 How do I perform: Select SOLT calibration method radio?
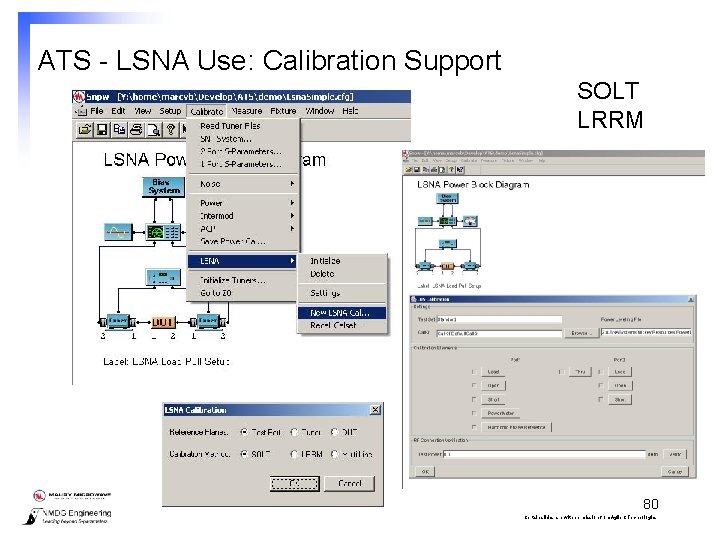(x=244, y=454)
